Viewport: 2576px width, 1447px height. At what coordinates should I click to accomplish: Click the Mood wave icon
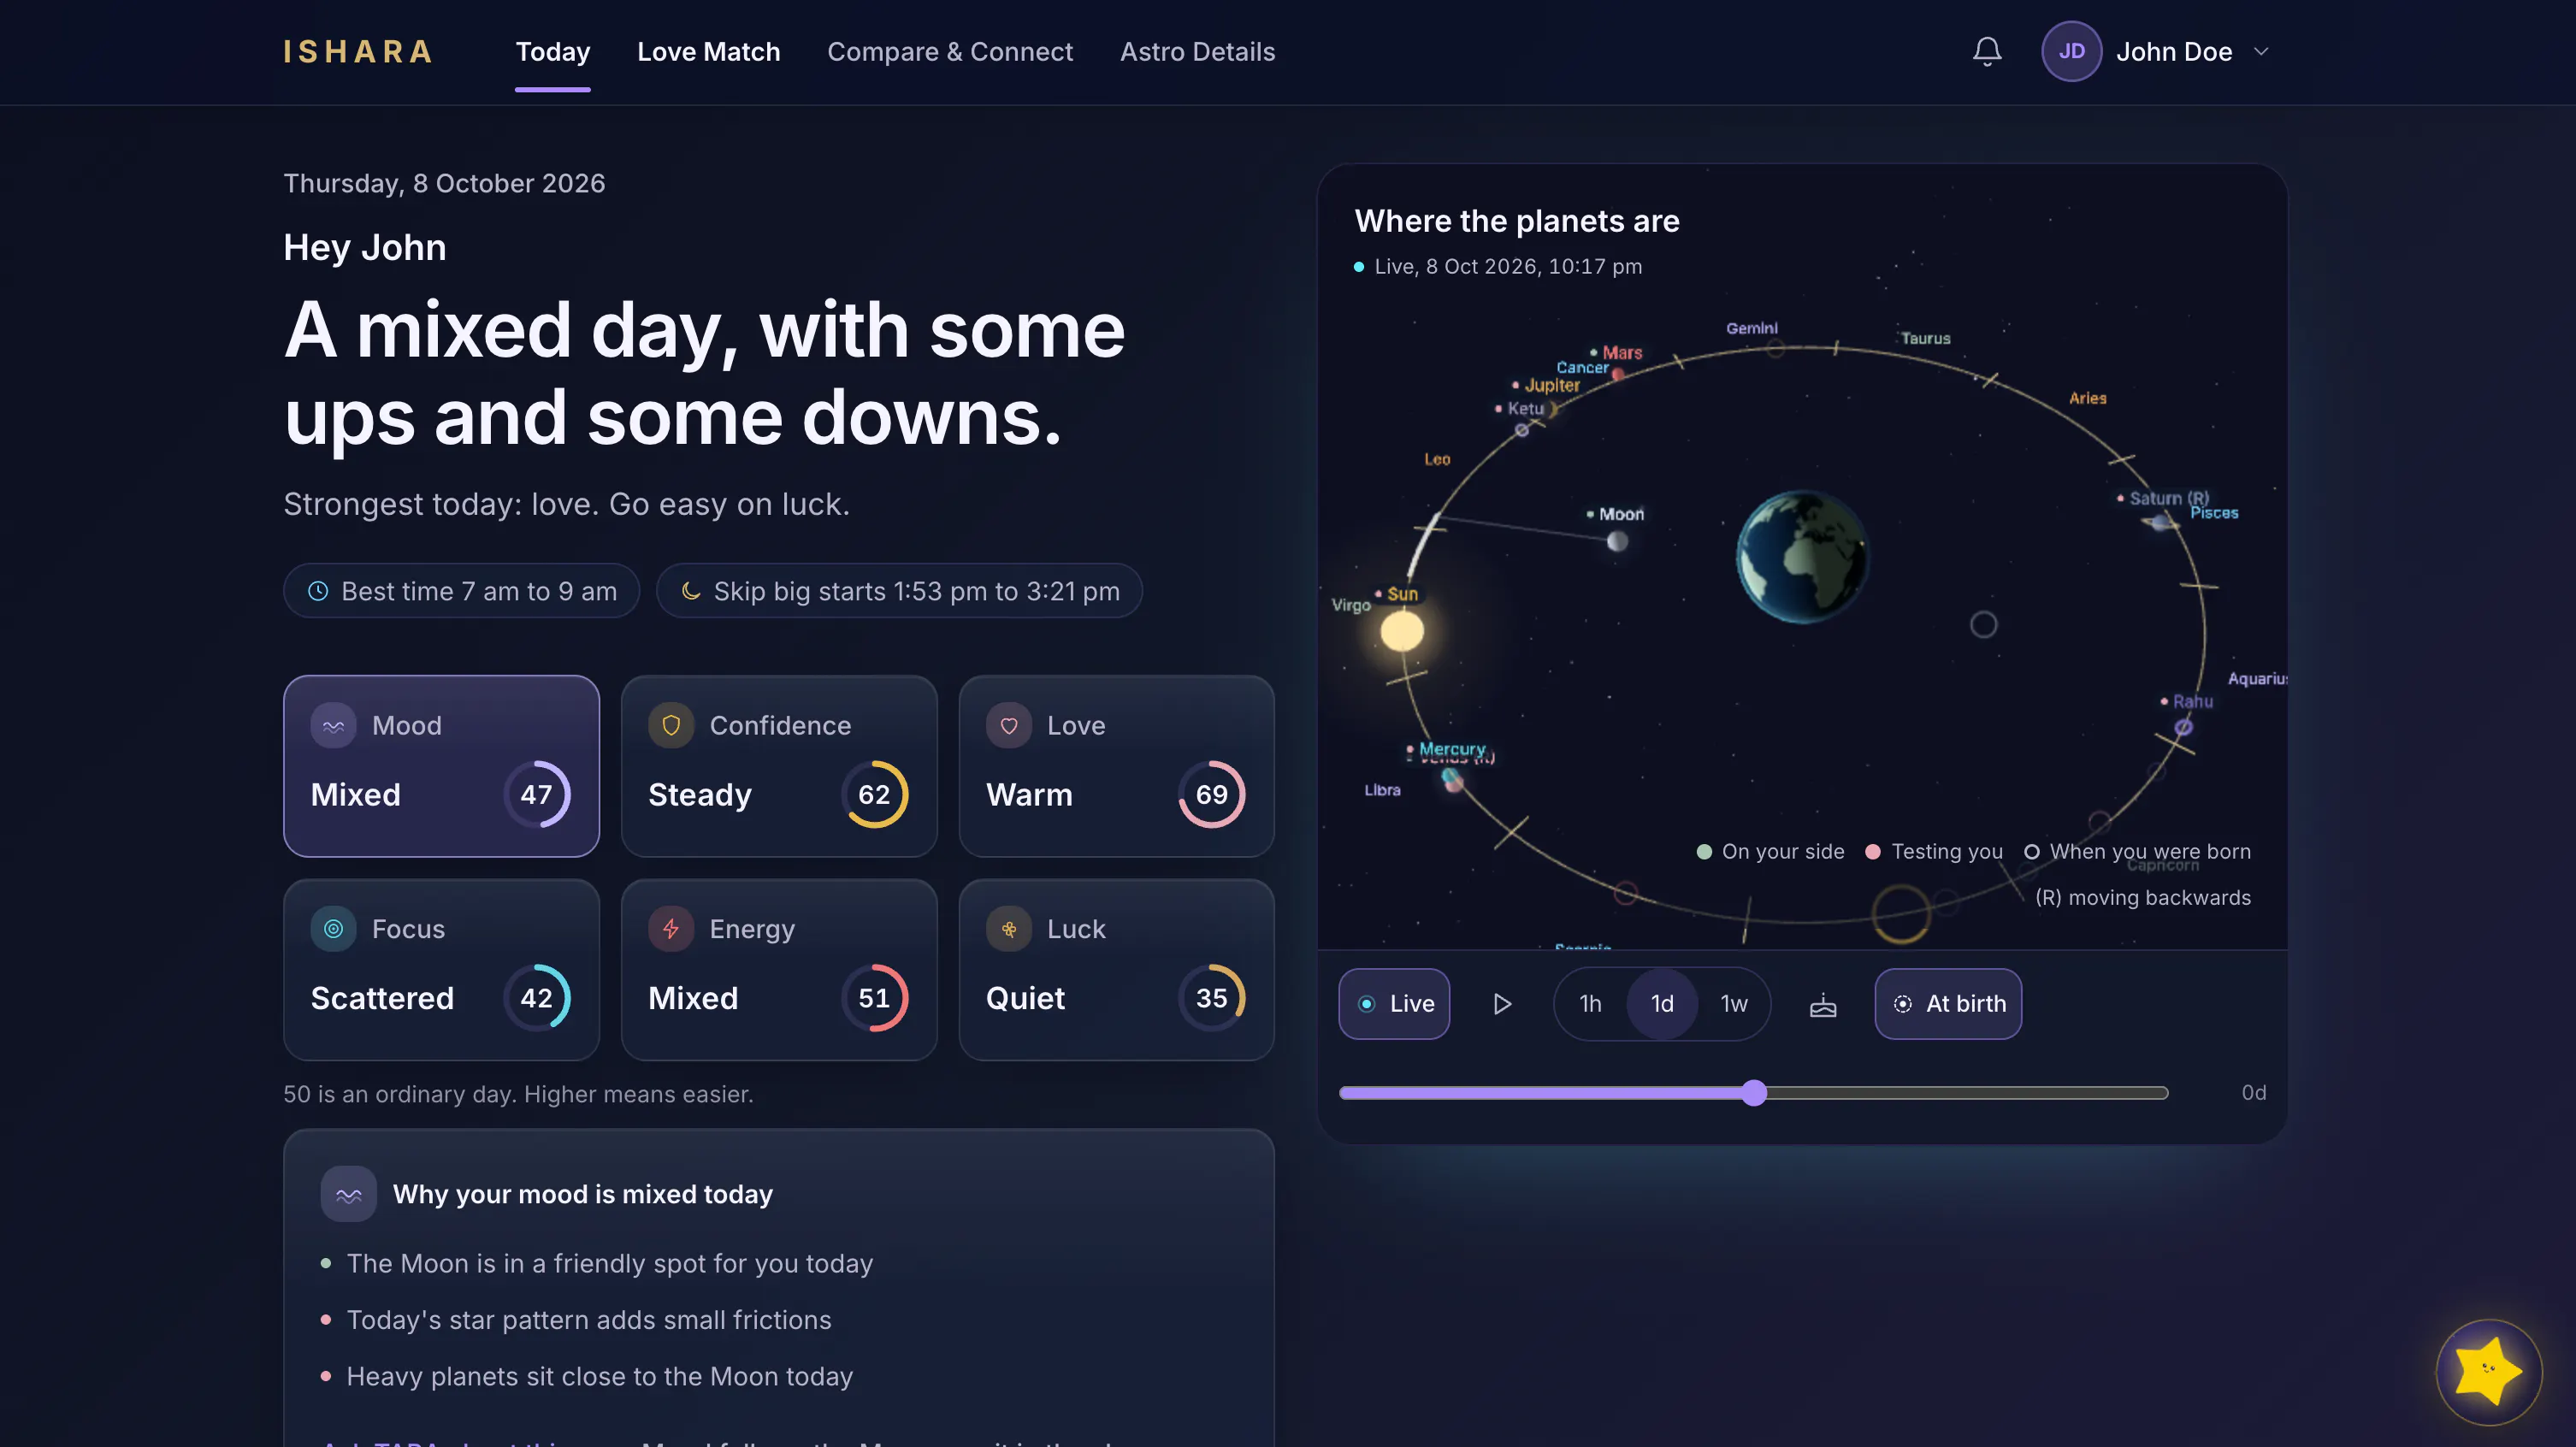click(x=333, y=725)
